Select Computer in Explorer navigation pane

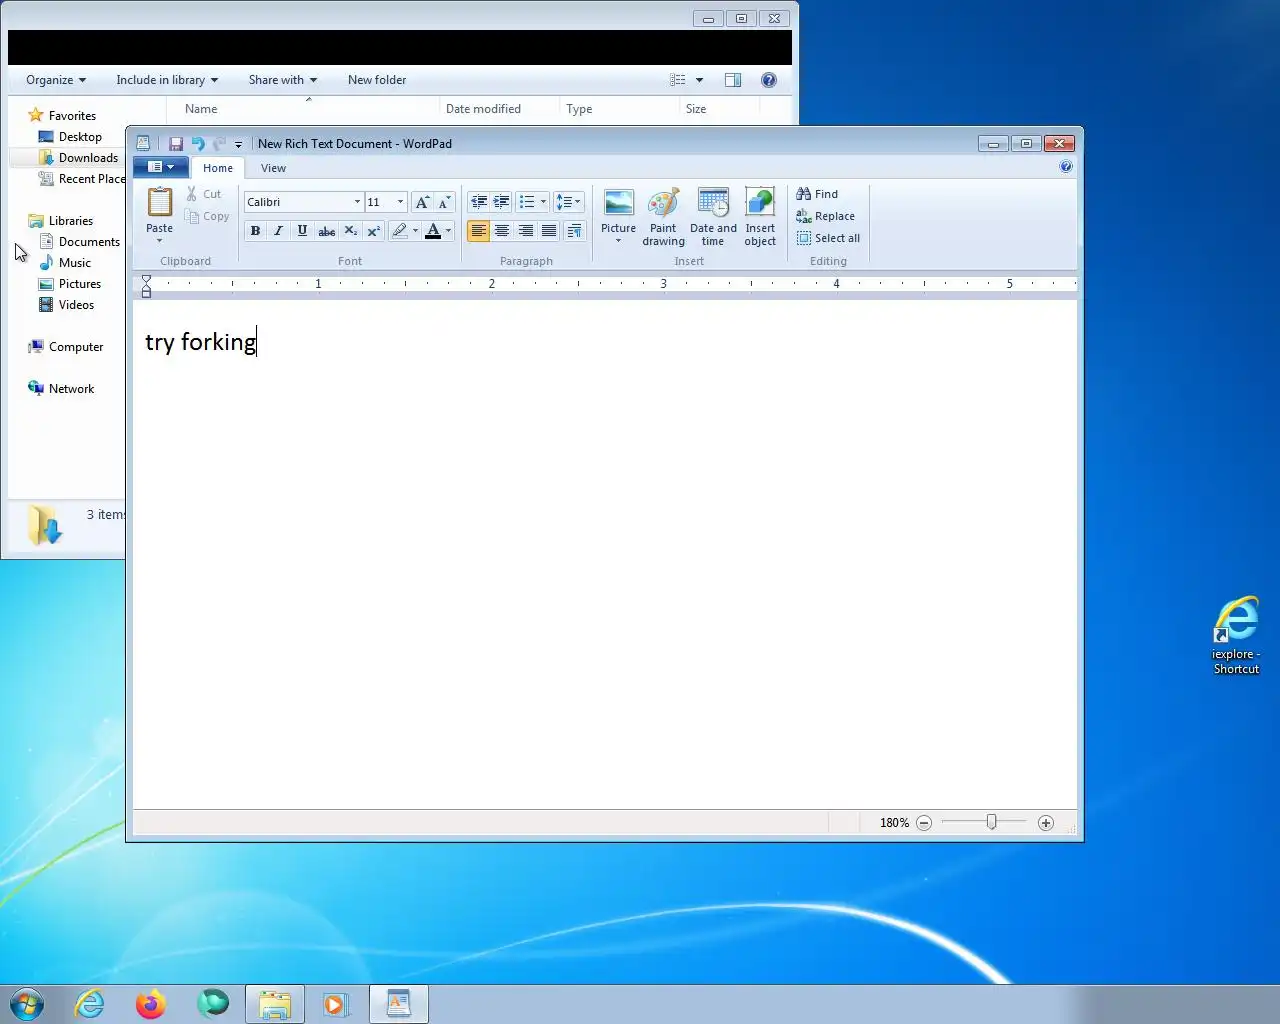[x=66, y=347]
